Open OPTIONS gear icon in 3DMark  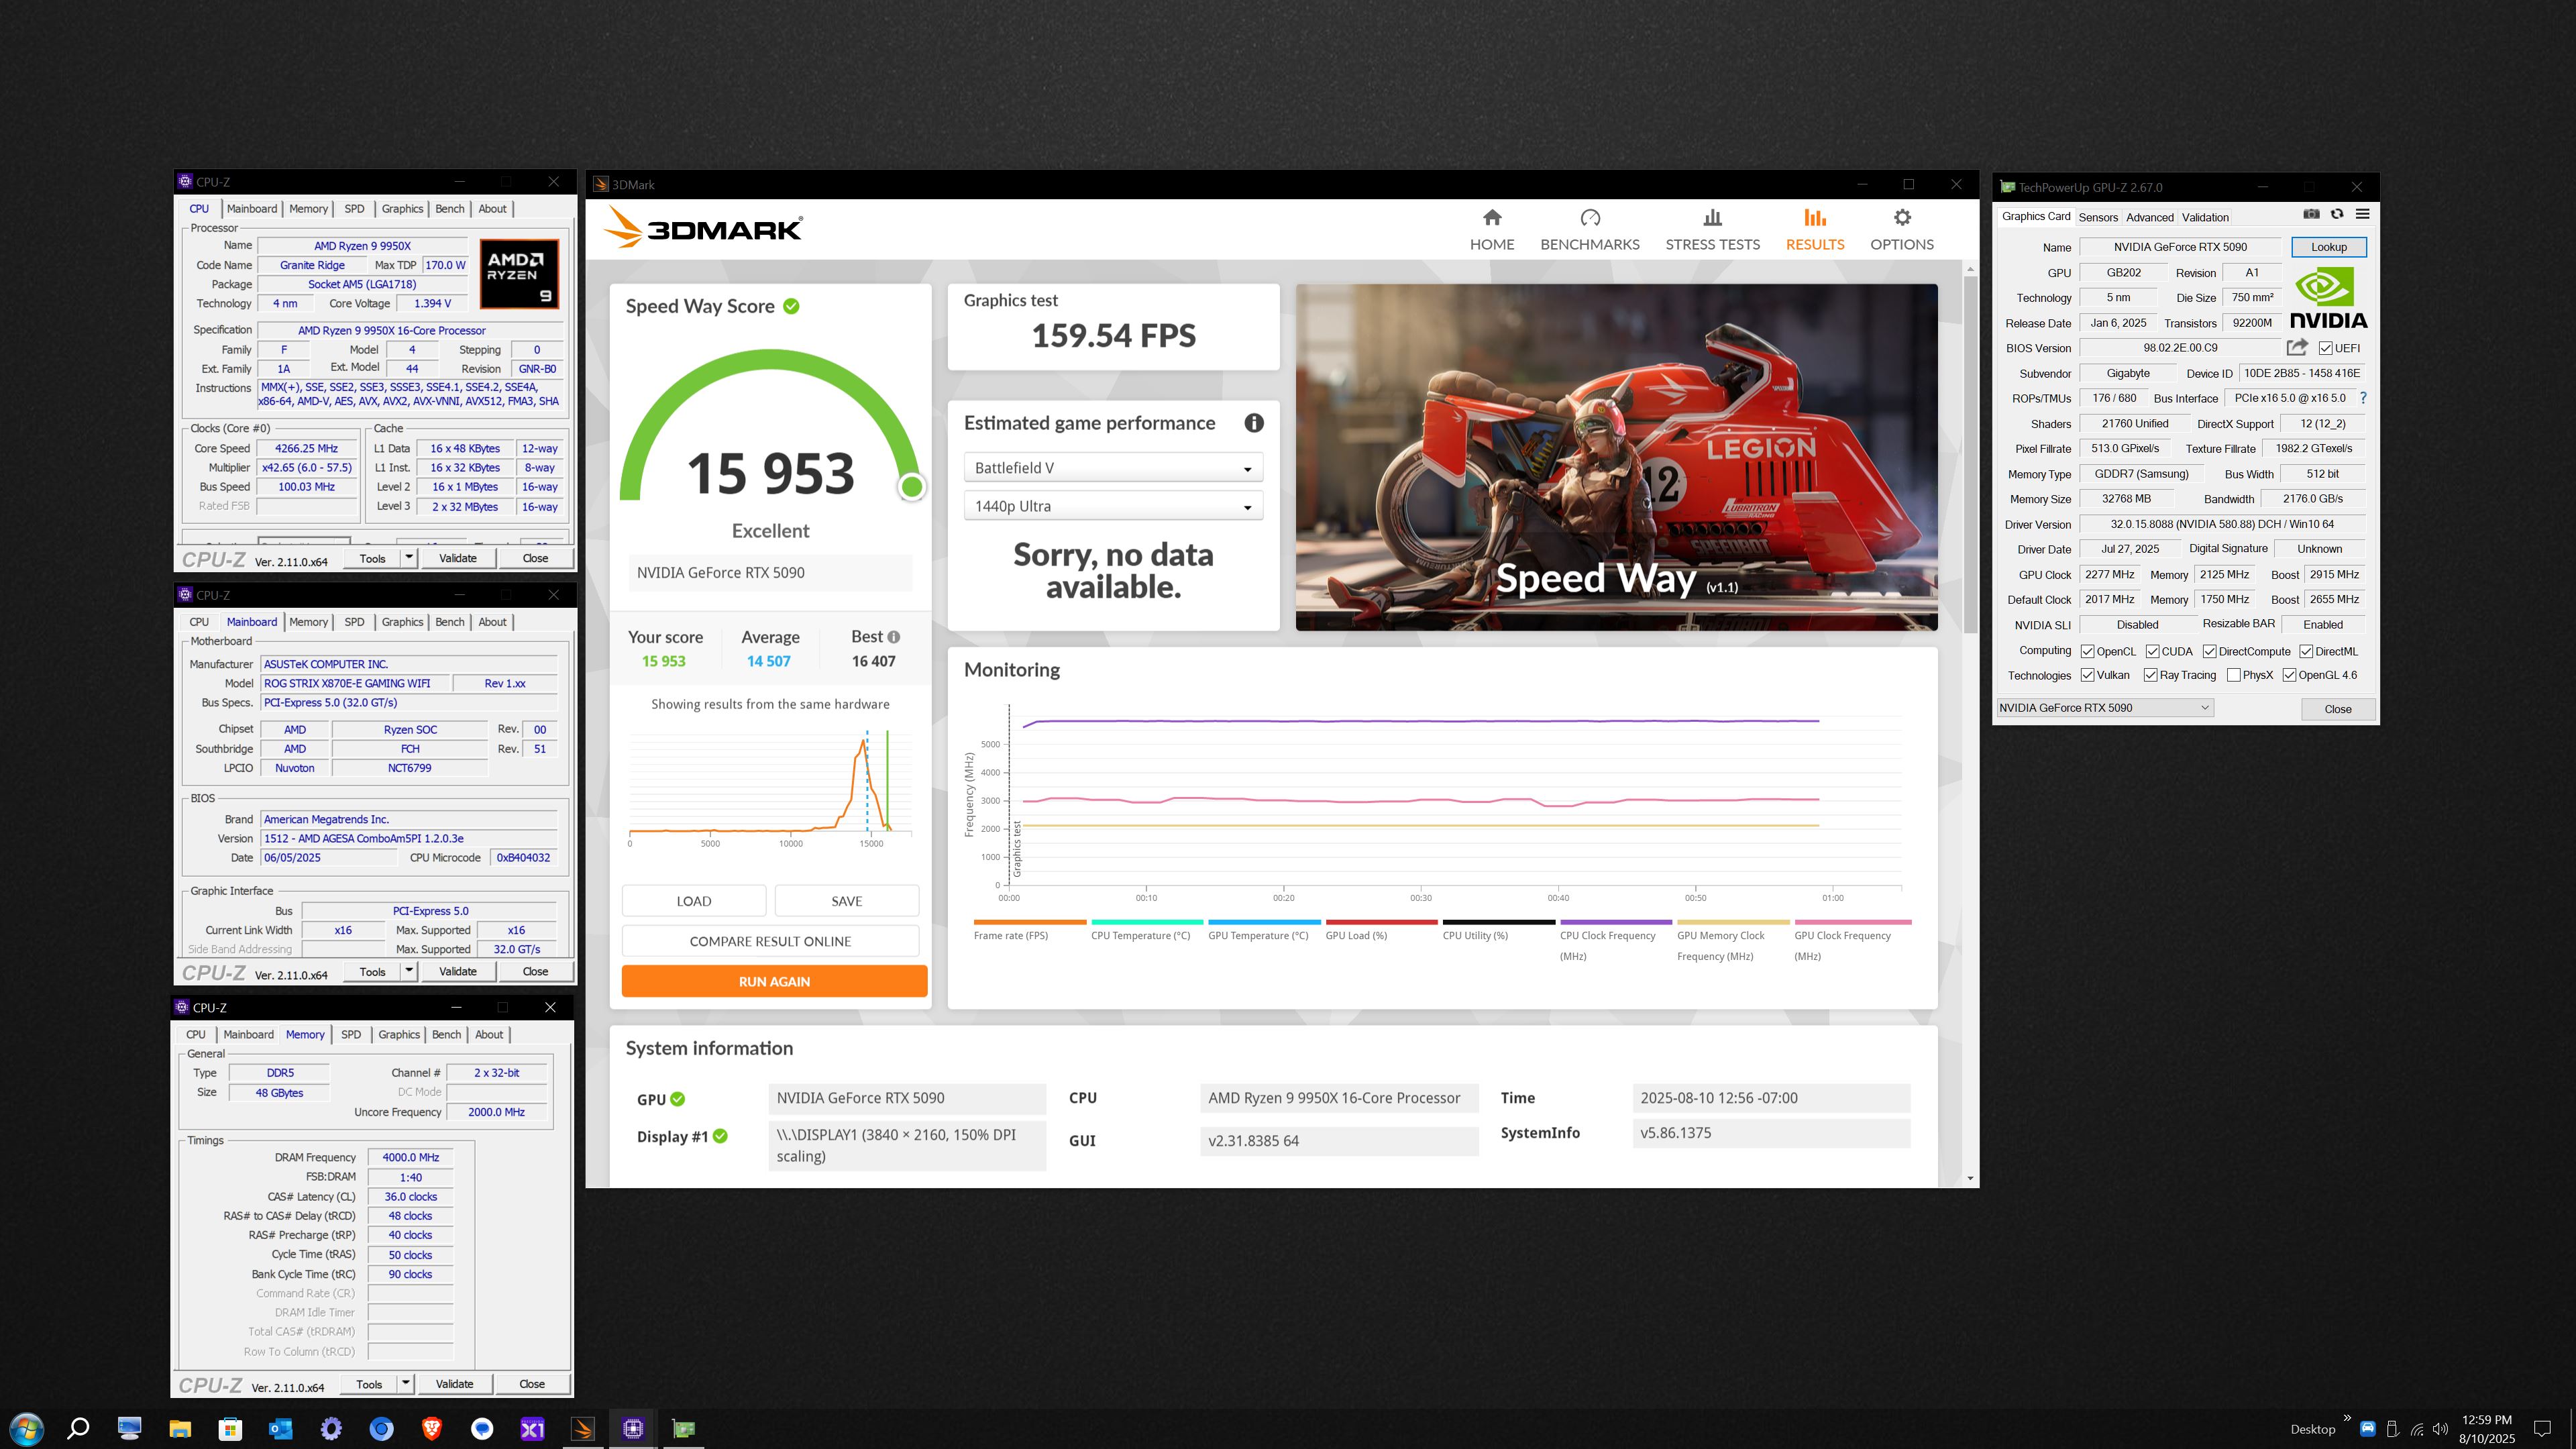[1902, 217]
